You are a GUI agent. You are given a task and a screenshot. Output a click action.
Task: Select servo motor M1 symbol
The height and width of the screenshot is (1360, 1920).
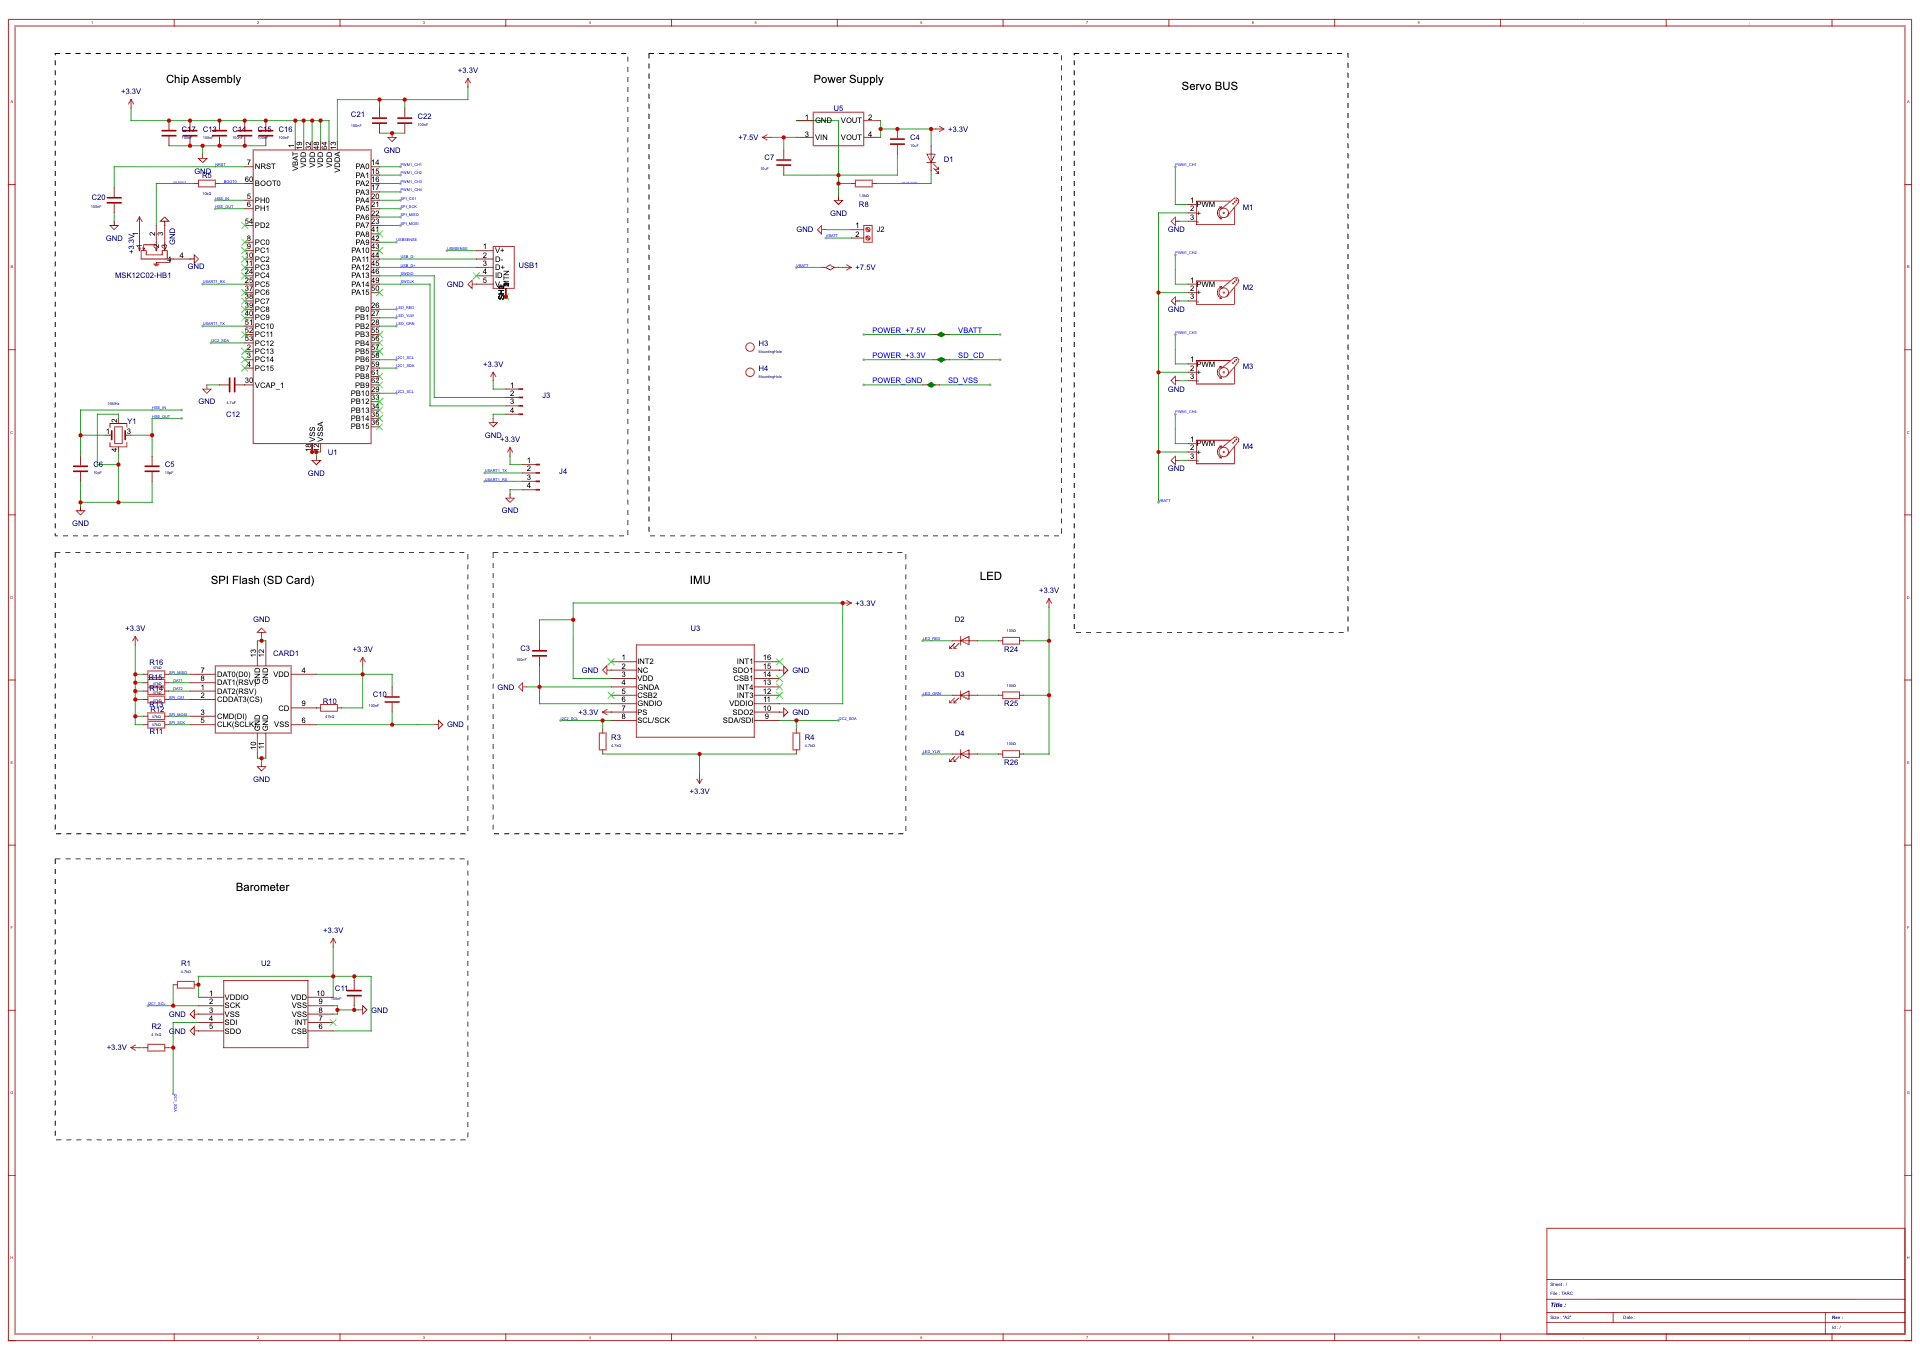click(x=1218, y=211)
